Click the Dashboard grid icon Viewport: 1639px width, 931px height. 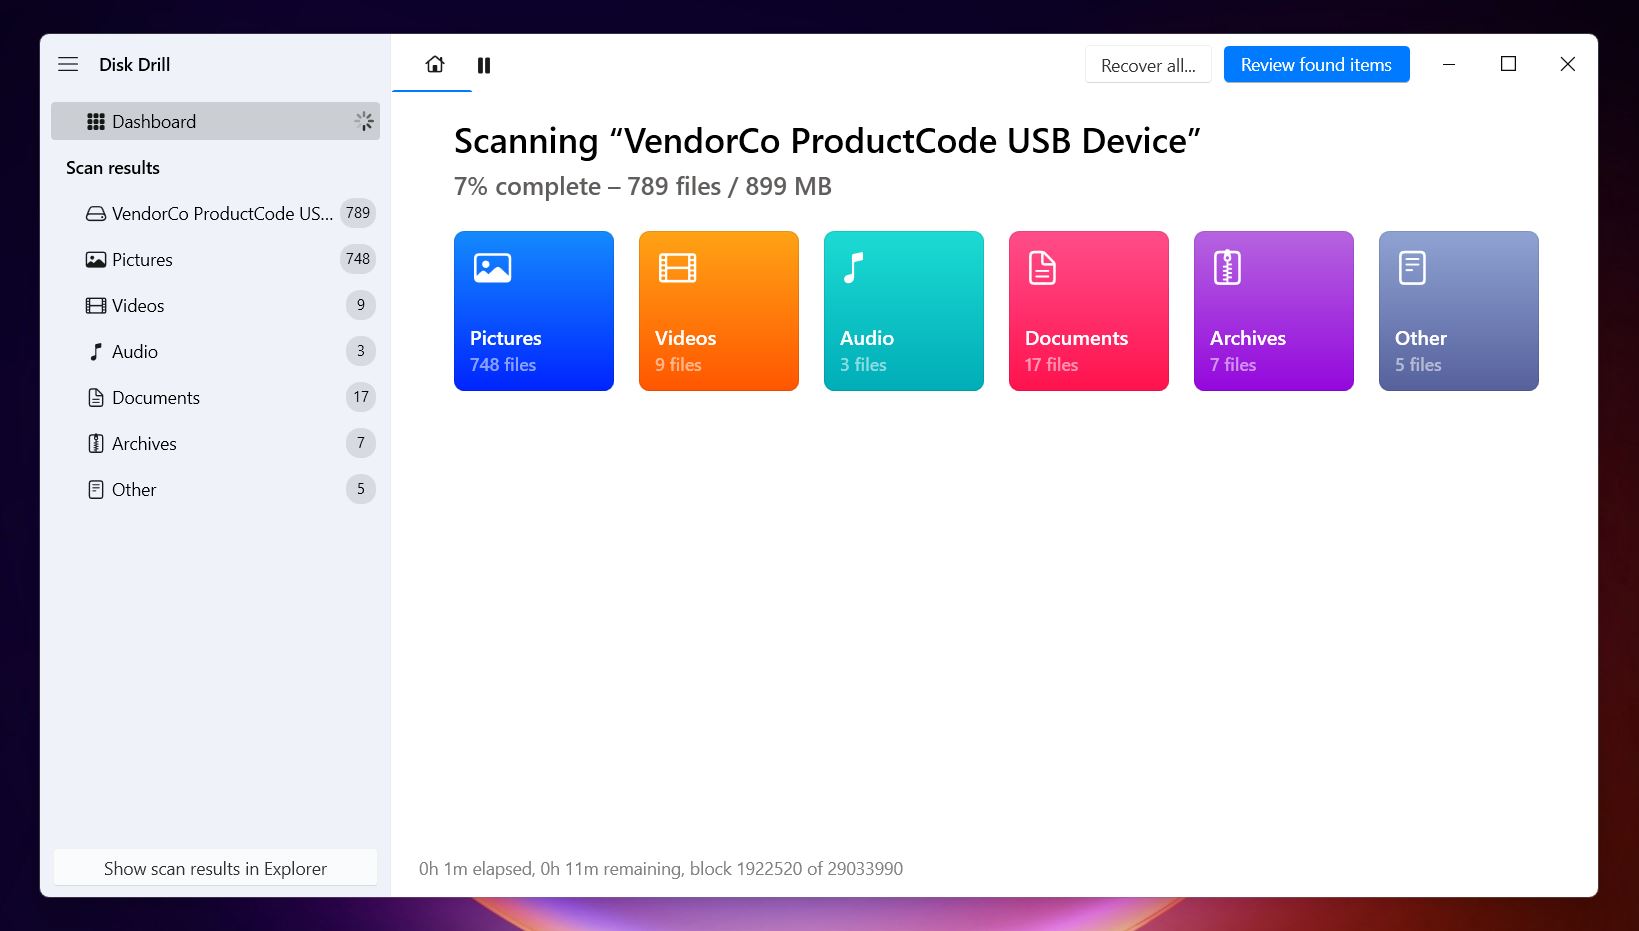click(x=96, y=121)
